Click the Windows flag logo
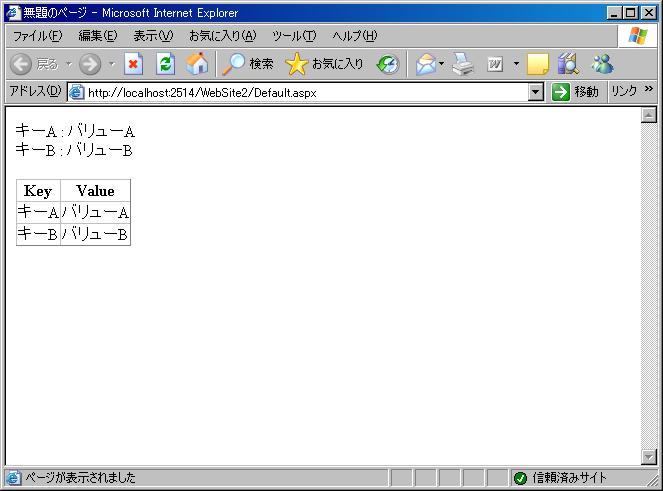Viewport: 663px width, 491px height. pyautogui.click(x=638, y=36)
